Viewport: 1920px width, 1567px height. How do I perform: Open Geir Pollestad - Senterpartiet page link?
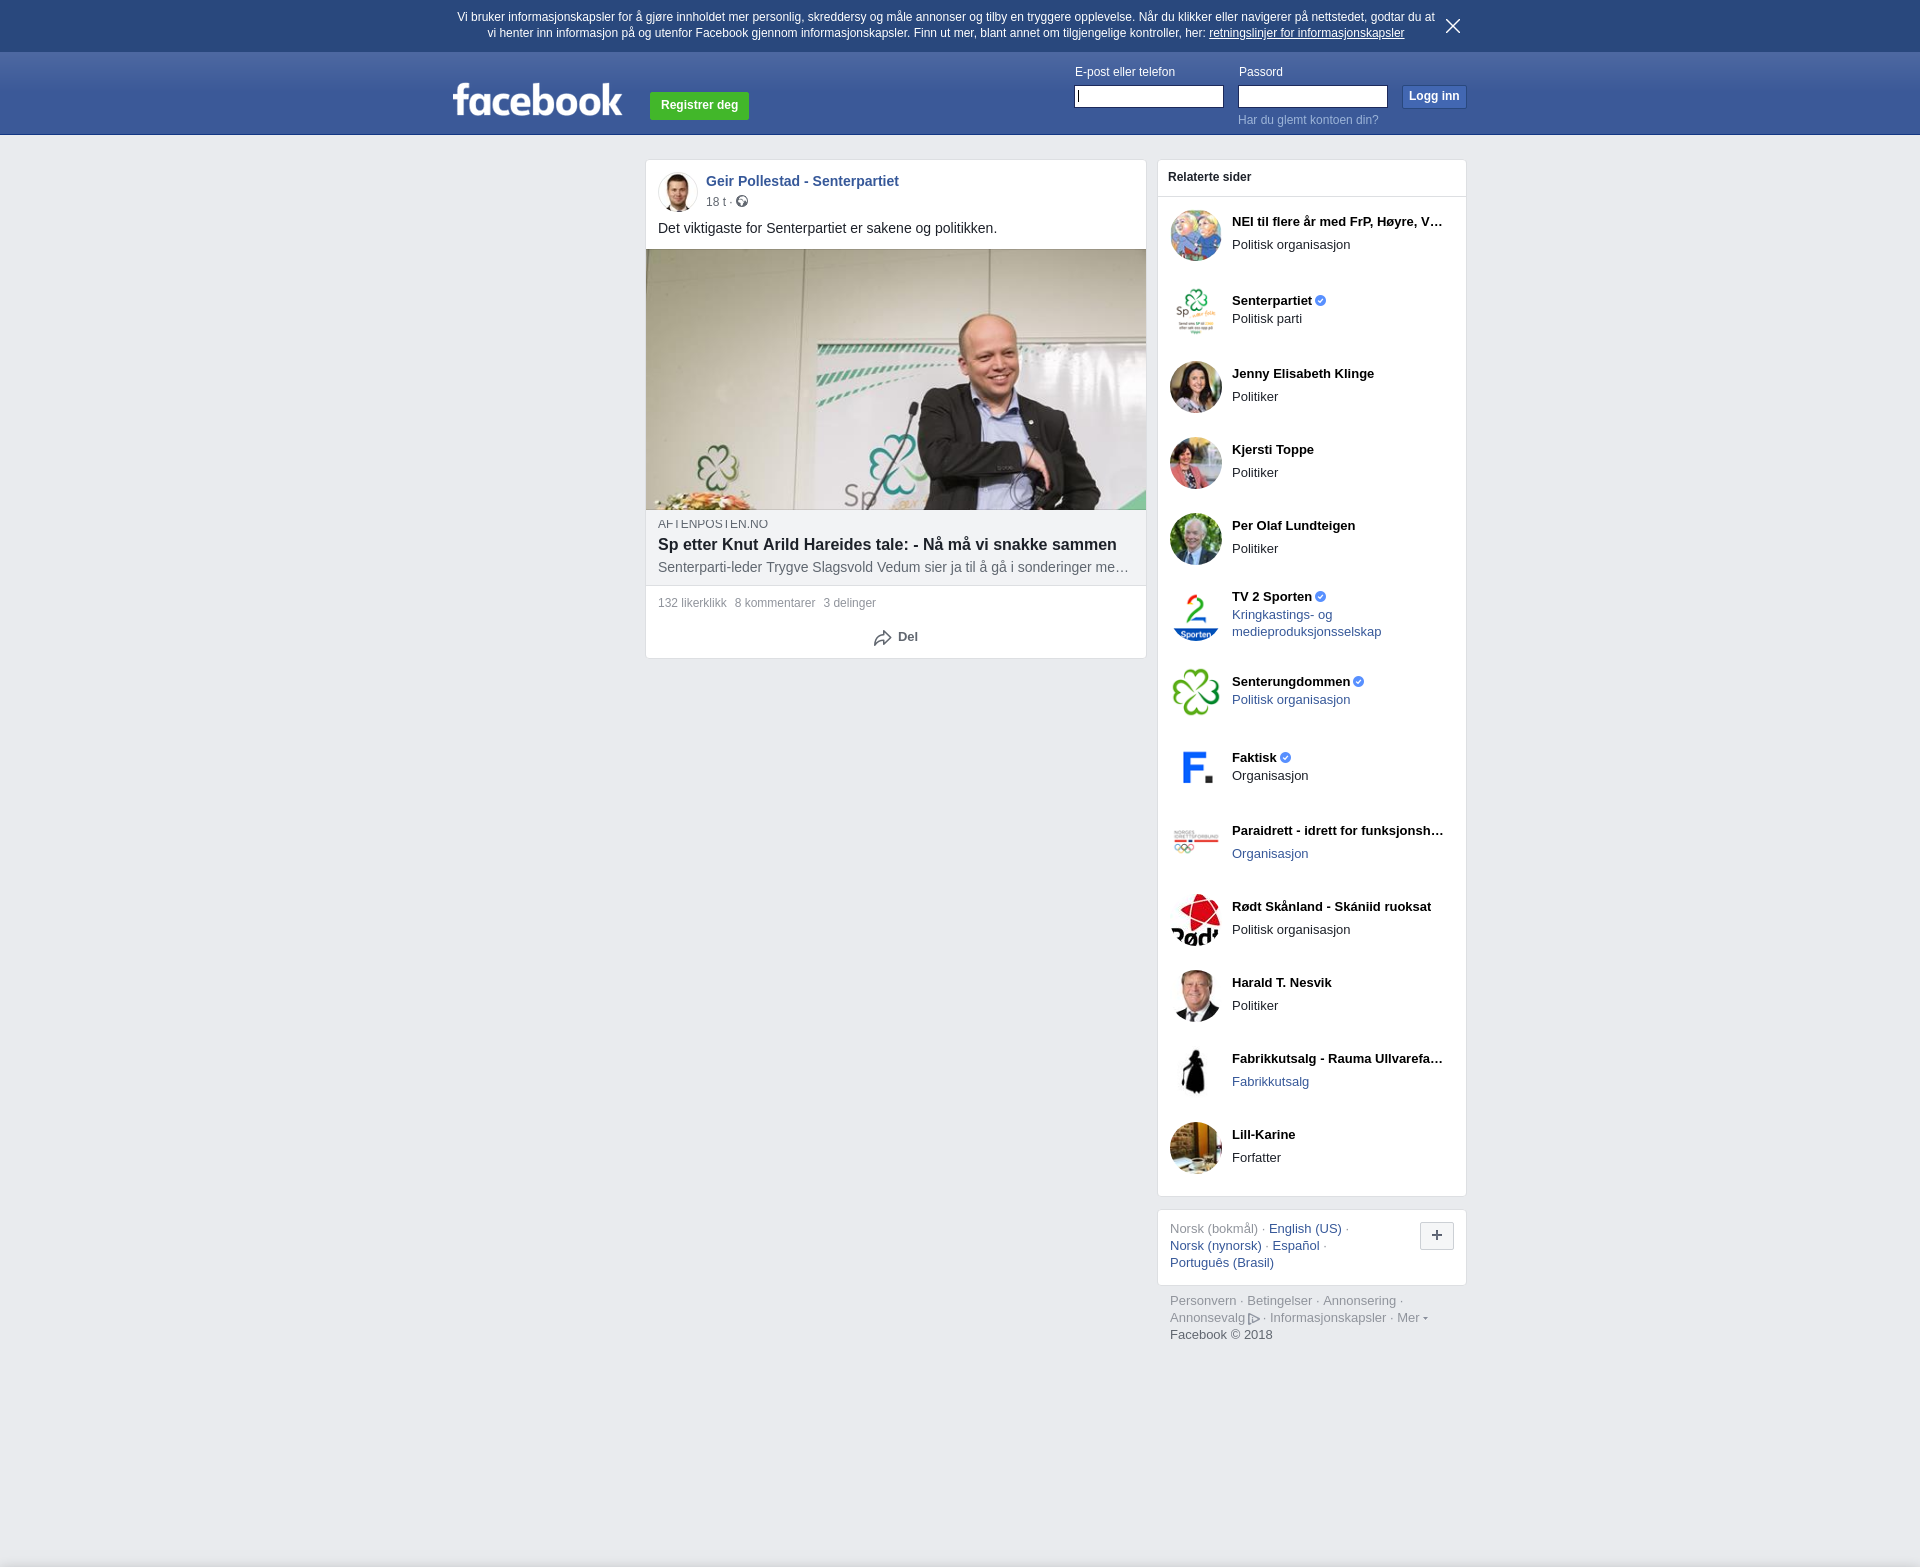(x=802, y=181)
